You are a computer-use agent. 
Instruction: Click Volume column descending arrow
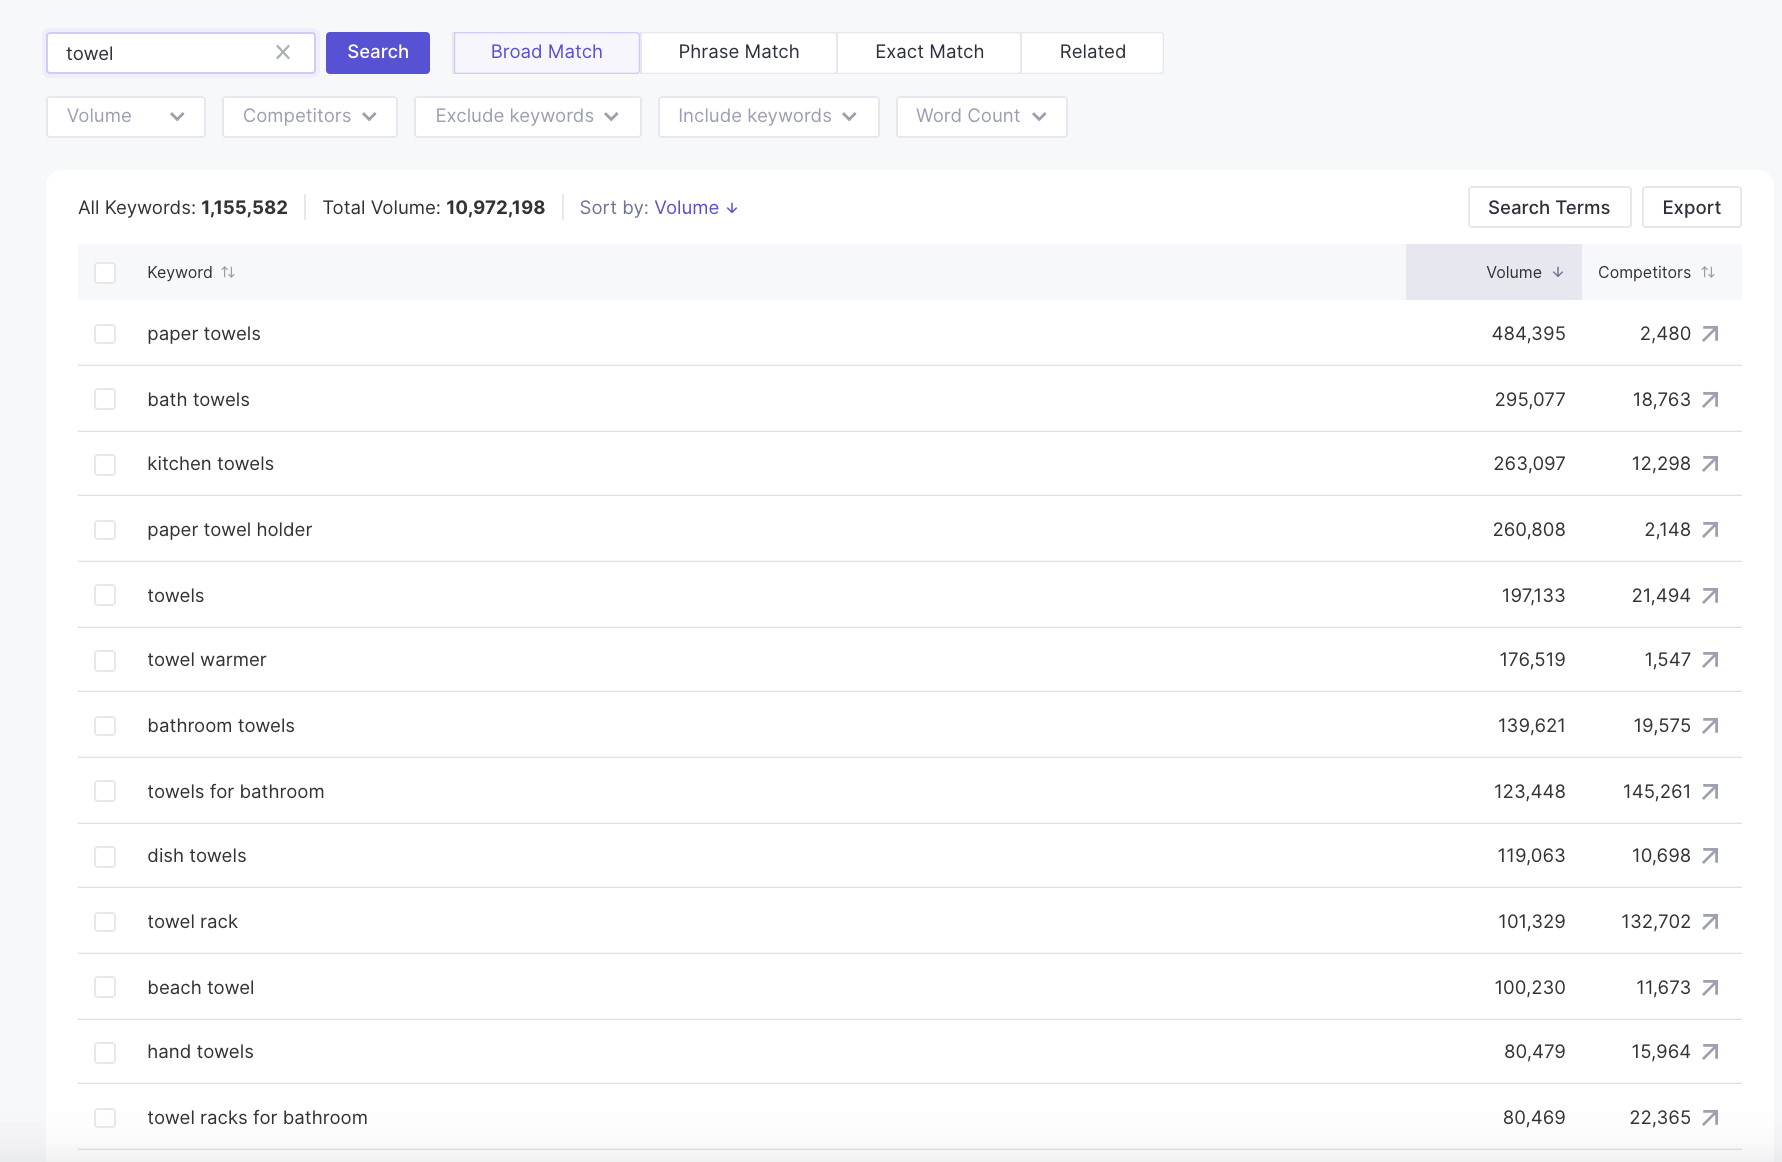tap(1558, 272)
